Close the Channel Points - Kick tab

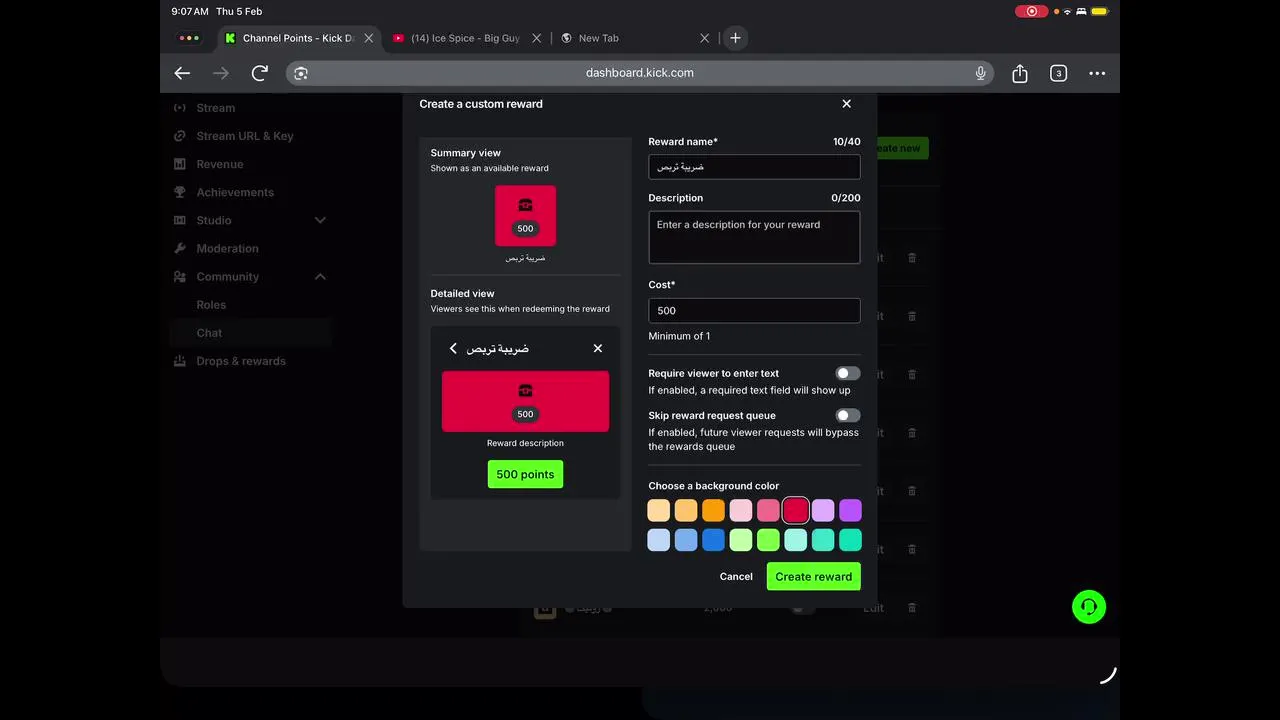click(x=369, y=38)
